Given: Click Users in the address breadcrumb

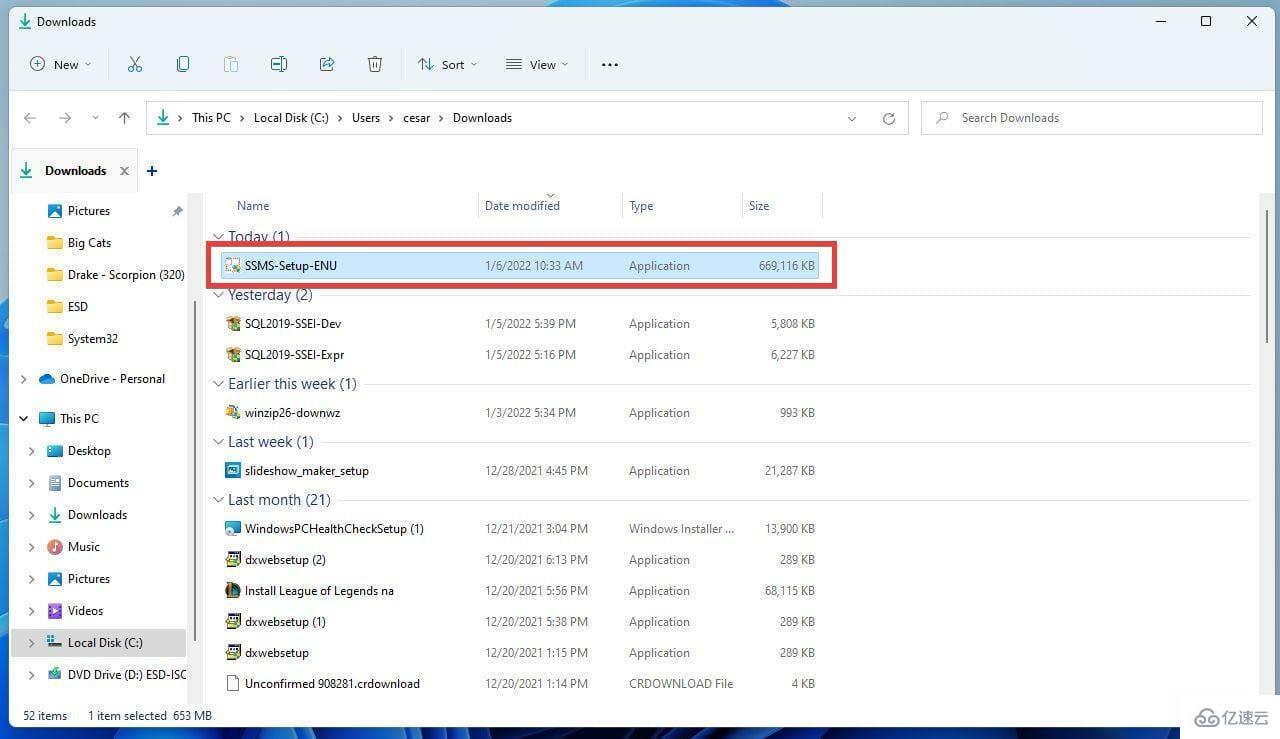Looking at the screenshot, I should [366, 118].
